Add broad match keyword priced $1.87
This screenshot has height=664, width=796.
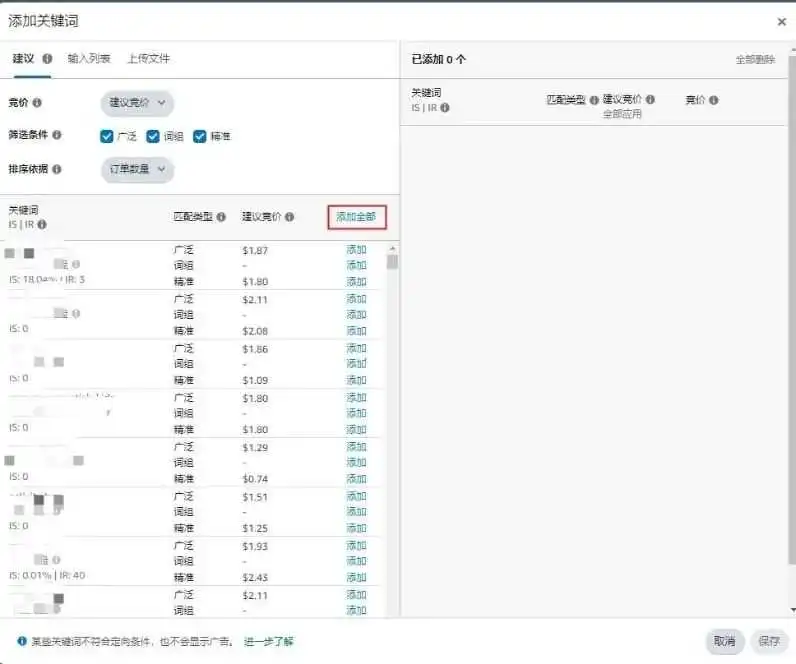(x=356, y=250)
